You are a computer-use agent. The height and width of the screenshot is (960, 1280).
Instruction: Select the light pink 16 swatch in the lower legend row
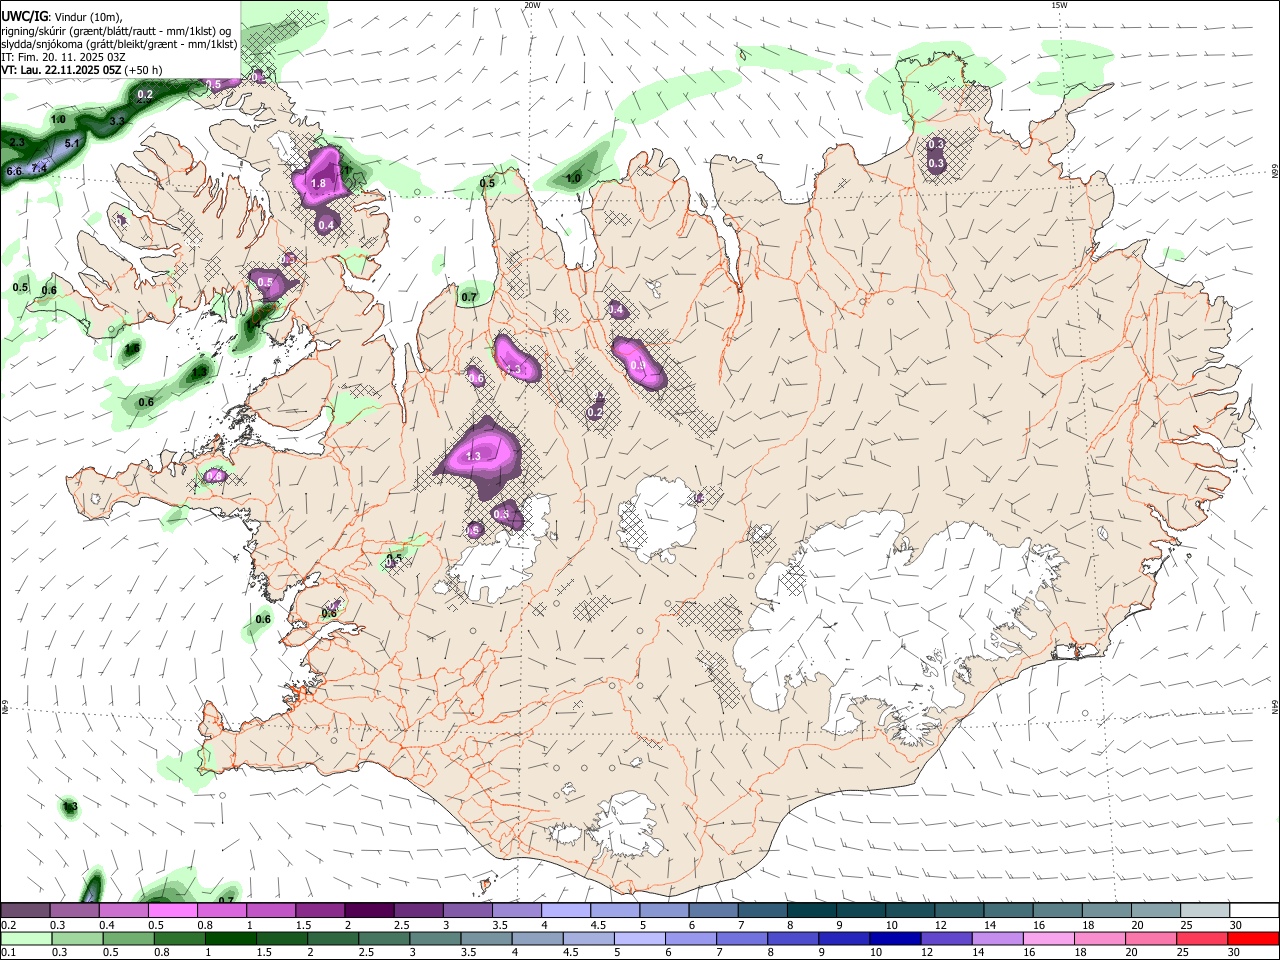click(x=1049, y=939)
